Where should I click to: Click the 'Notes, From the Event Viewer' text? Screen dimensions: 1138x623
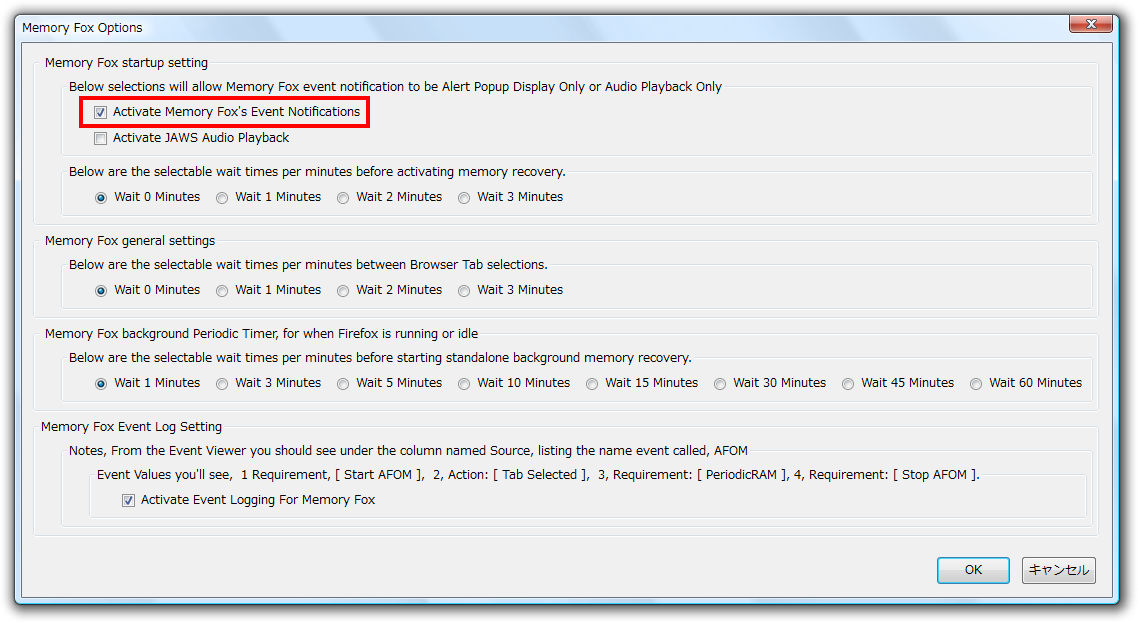point(408,450)
